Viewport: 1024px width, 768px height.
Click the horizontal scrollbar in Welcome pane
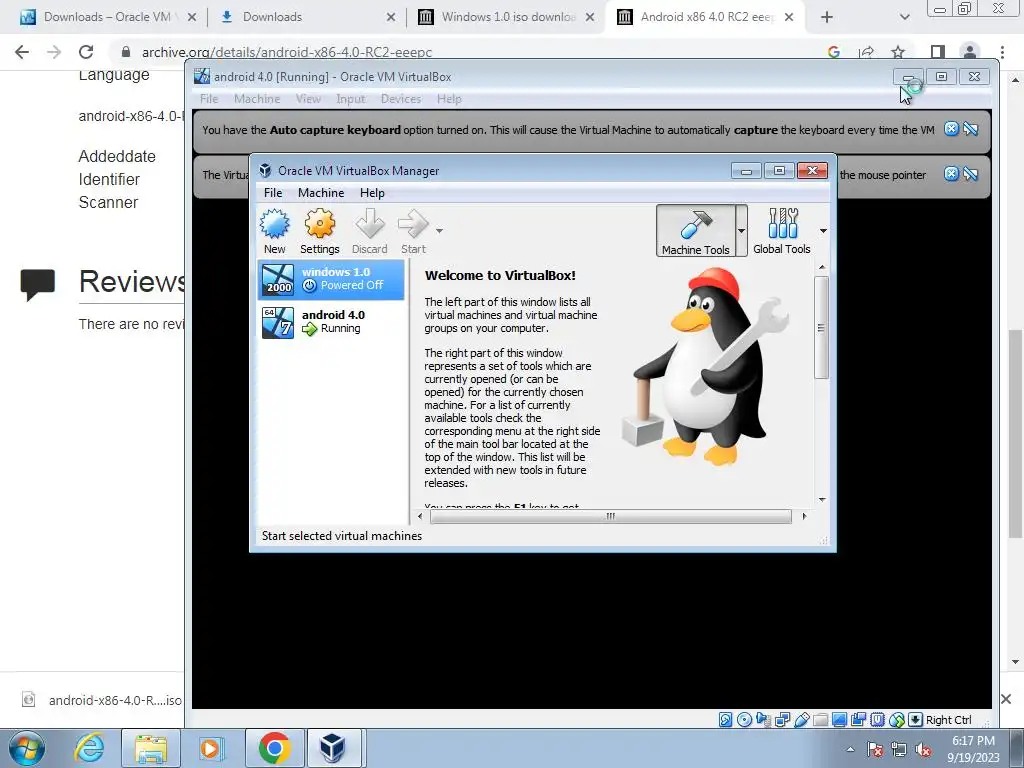(x=611, y=516)
